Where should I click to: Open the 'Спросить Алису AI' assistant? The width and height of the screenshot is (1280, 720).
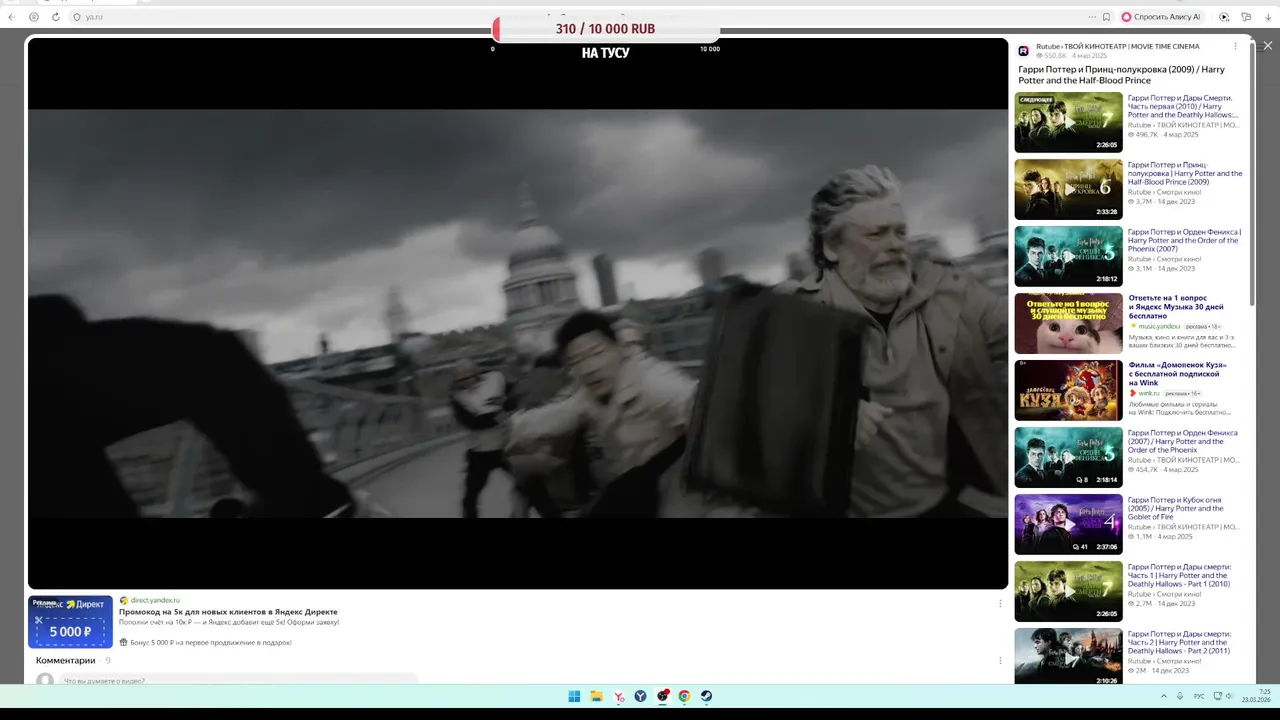point(1161,17)
